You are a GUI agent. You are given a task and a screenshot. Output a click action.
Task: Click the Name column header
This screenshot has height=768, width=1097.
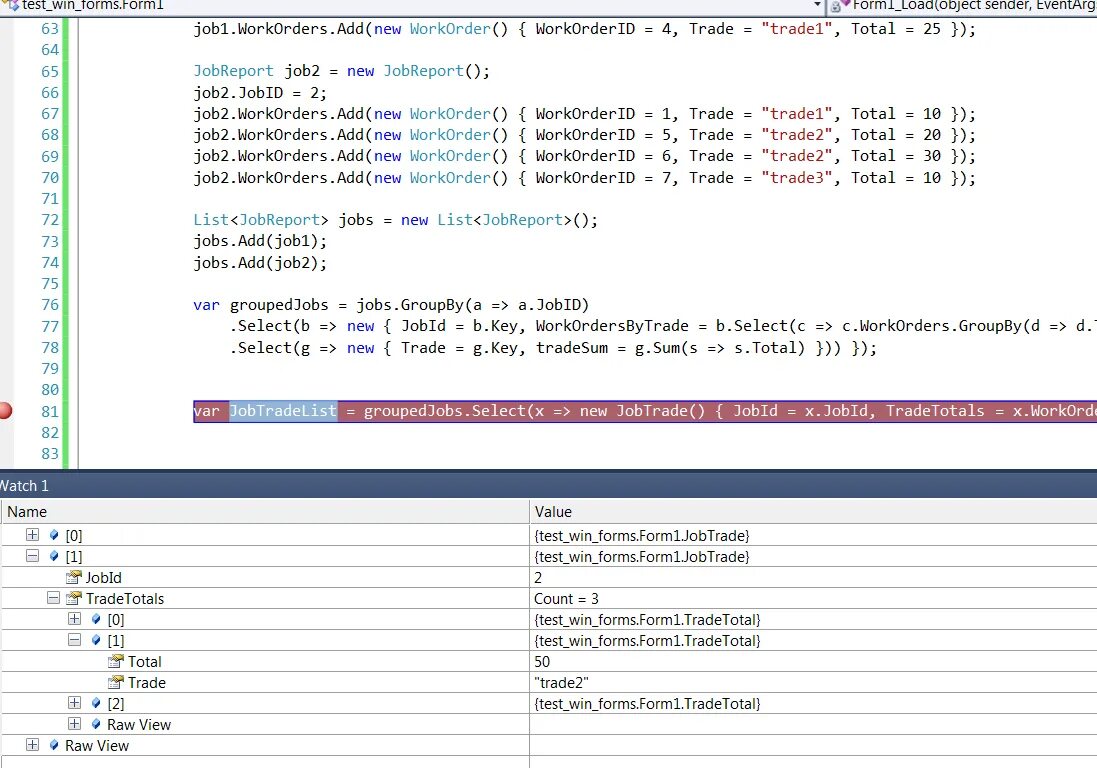pyautogui.click(x=265, y=511)
